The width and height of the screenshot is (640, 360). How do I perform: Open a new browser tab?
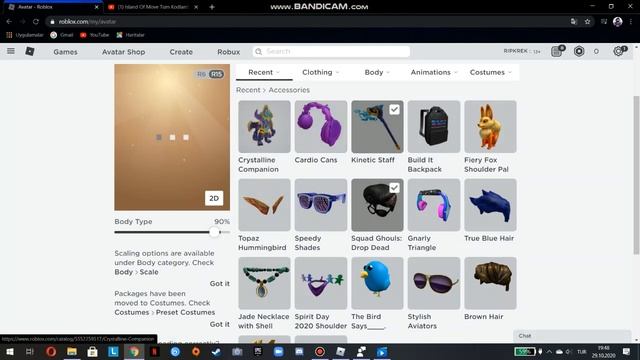212,7
